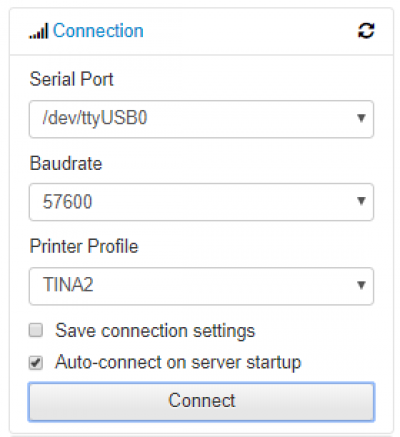Click the Connect button
The width and height of the screenshot is (400, 437).
point(201,402)
